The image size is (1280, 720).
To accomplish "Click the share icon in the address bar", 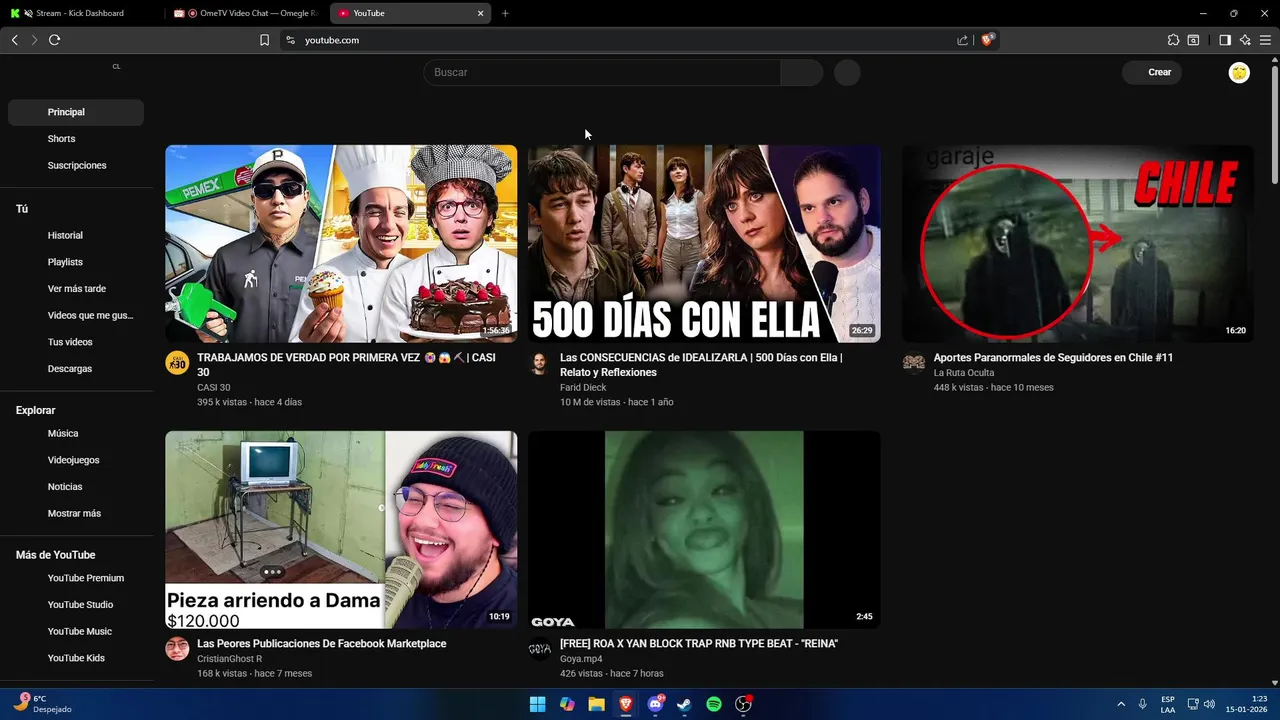I will [962, 40].
